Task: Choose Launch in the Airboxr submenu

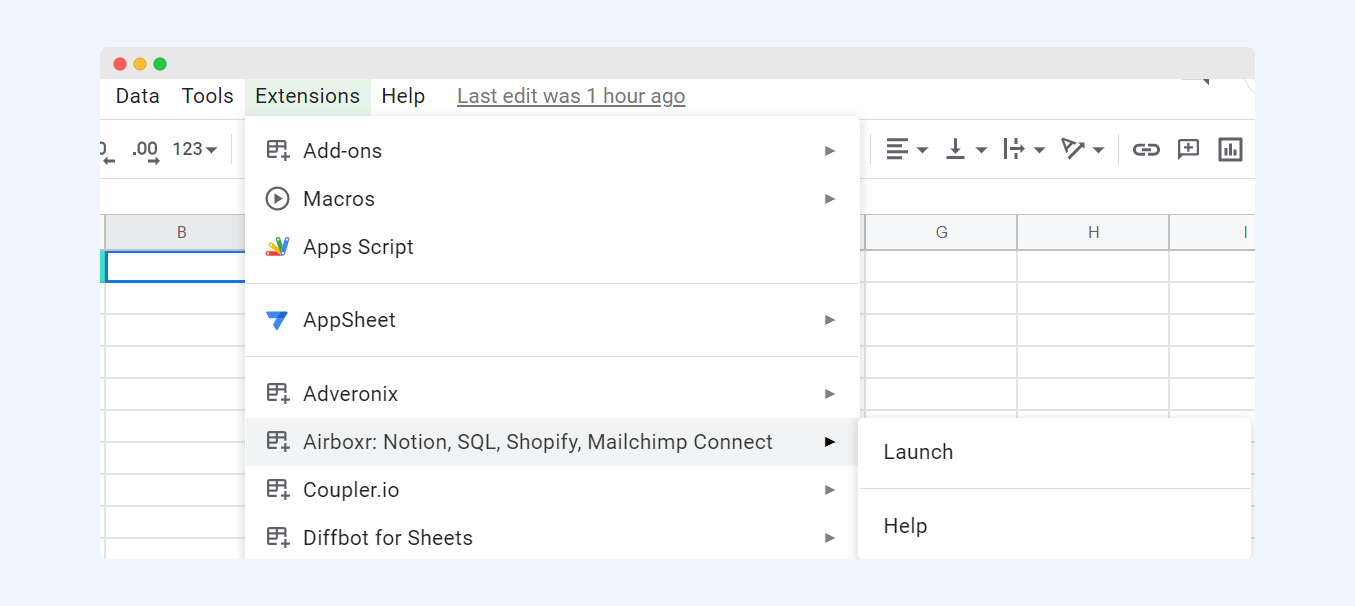Action: tap(1055, 452)
